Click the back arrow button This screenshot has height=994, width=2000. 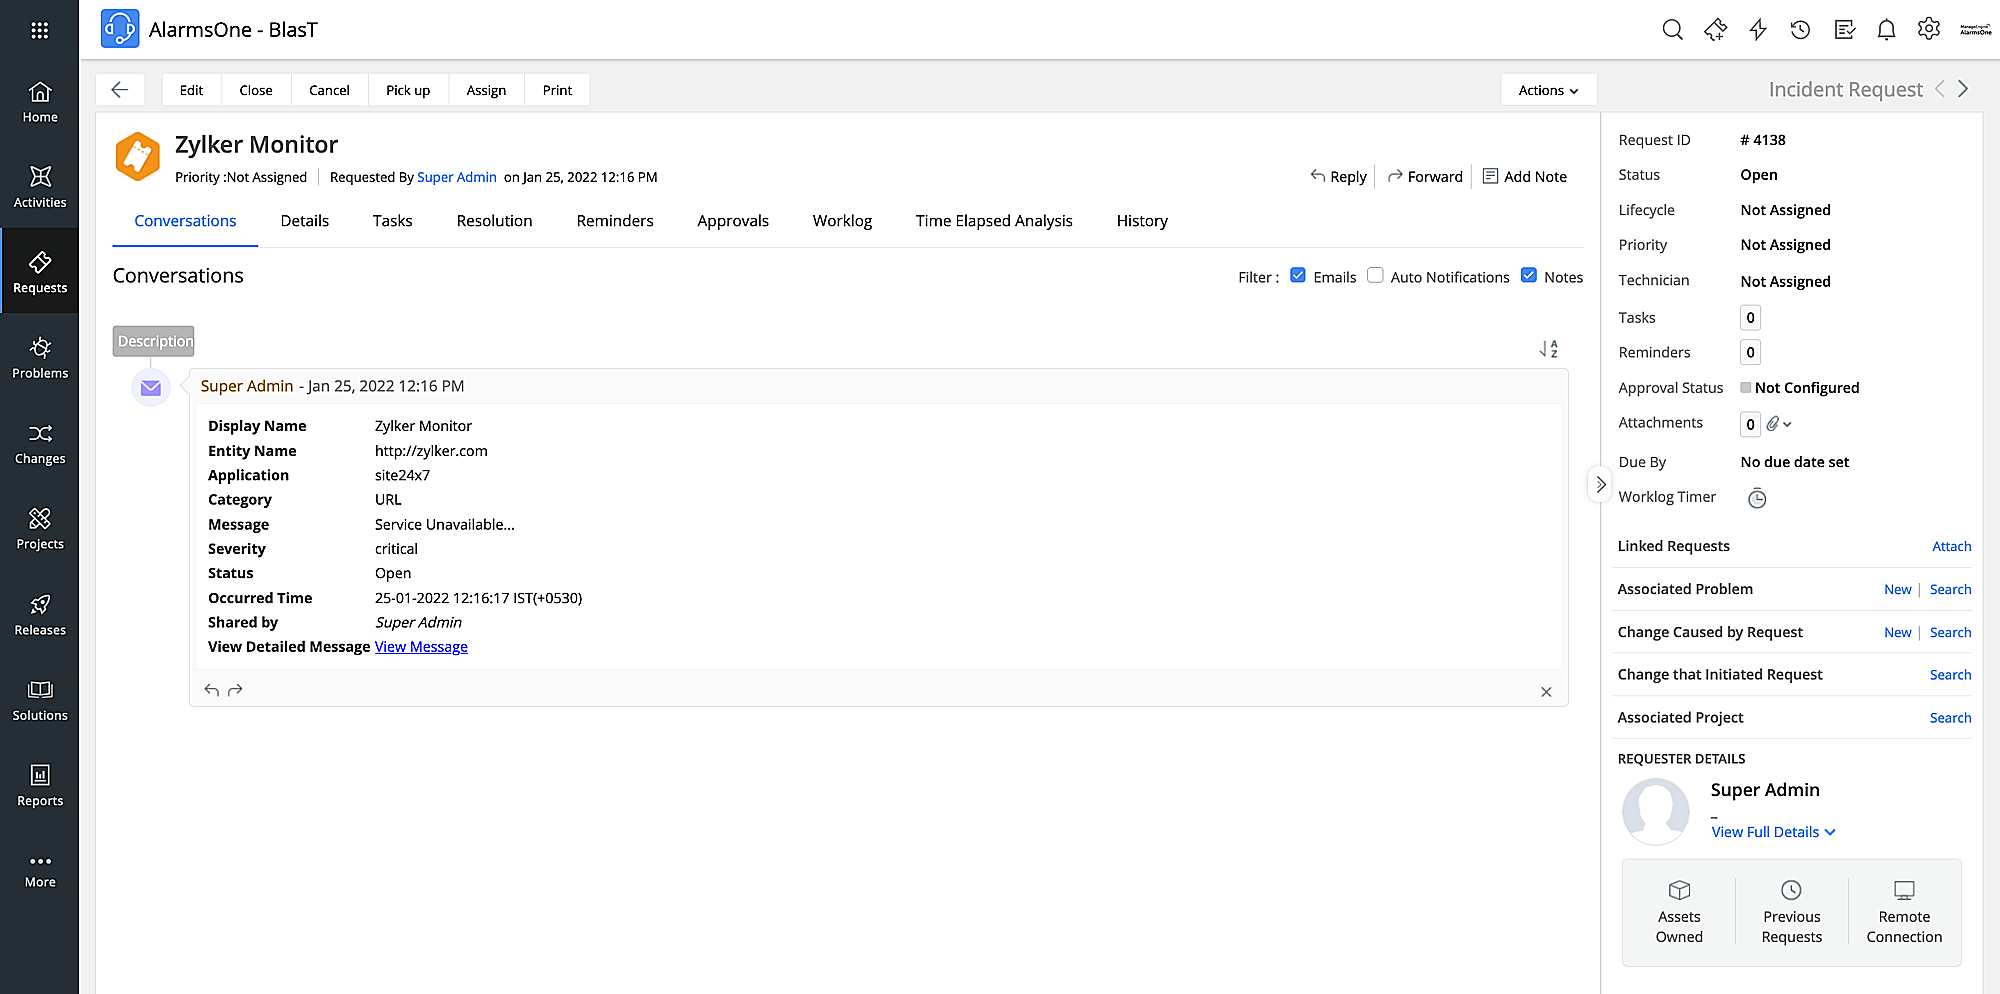pyautogui.click(x=120, y=90)
